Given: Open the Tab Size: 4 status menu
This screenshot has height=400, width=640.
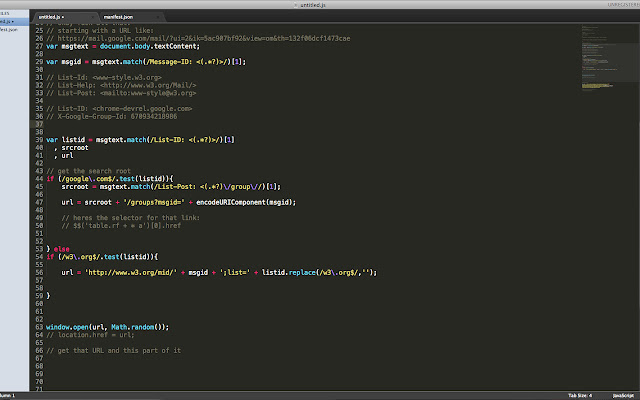Looking at the screenshot, I should 580,396.
